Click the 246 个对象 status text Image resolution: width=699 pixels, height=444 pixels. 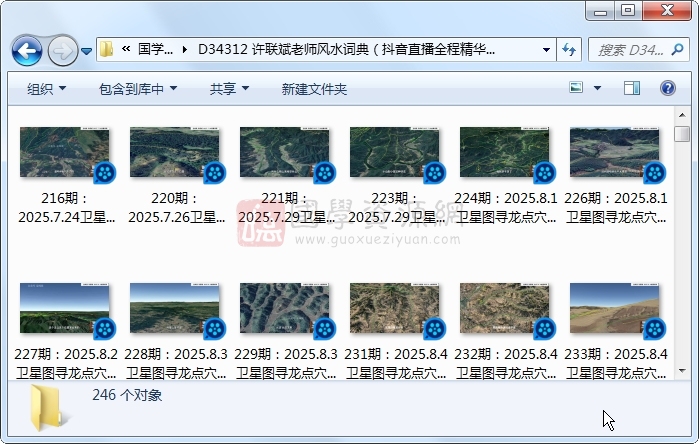pos(127,395)
